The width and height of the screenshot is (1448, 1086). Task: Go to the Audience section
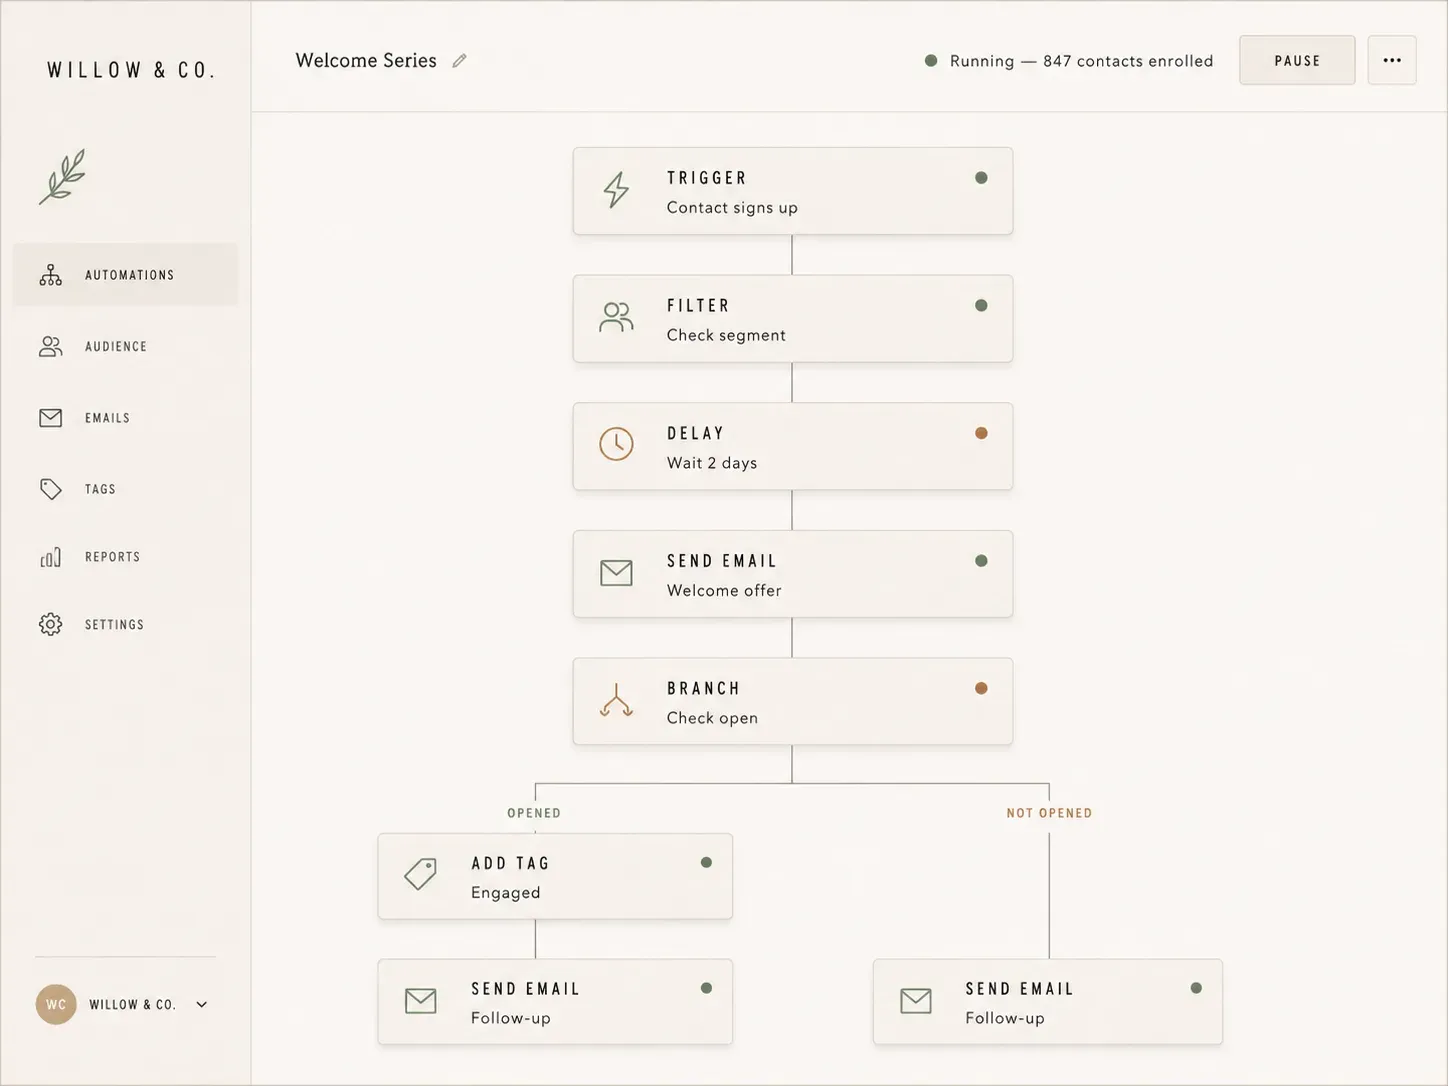(x=125, y=346)
